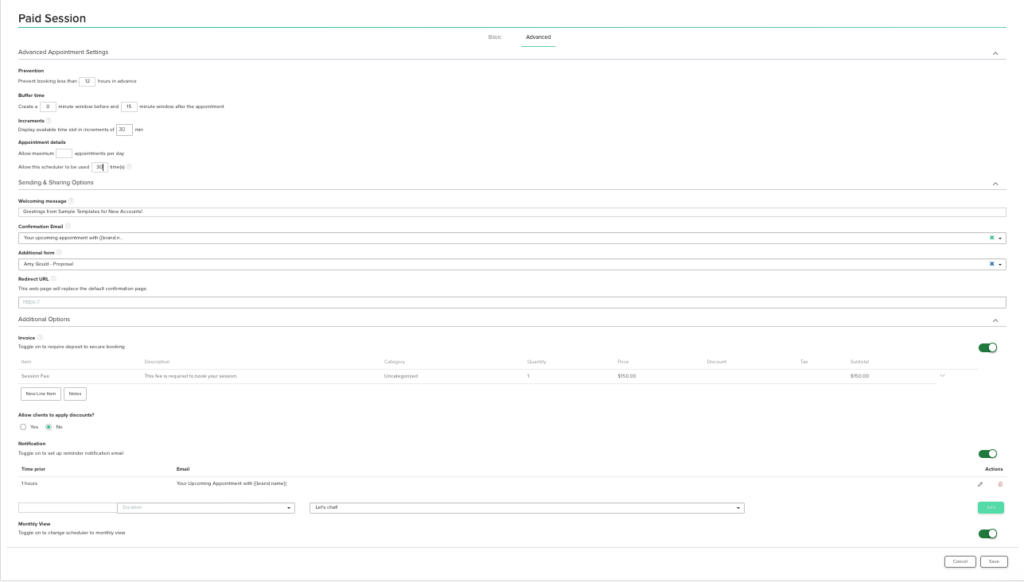Image resolution: width=1024 pixels, height=582 pixels.
Task: Click the help icon next to Increments
Action: pos(48,120)
